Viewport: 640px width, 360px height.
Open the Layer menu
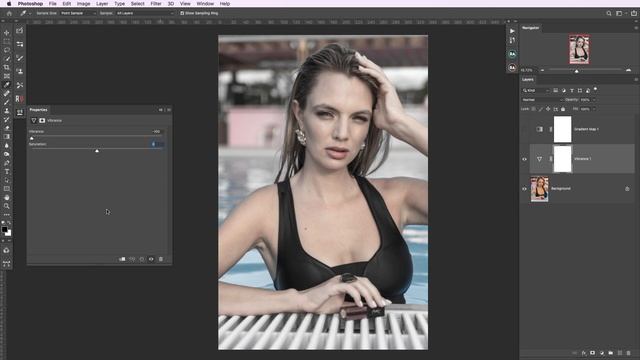pos(102,4)
